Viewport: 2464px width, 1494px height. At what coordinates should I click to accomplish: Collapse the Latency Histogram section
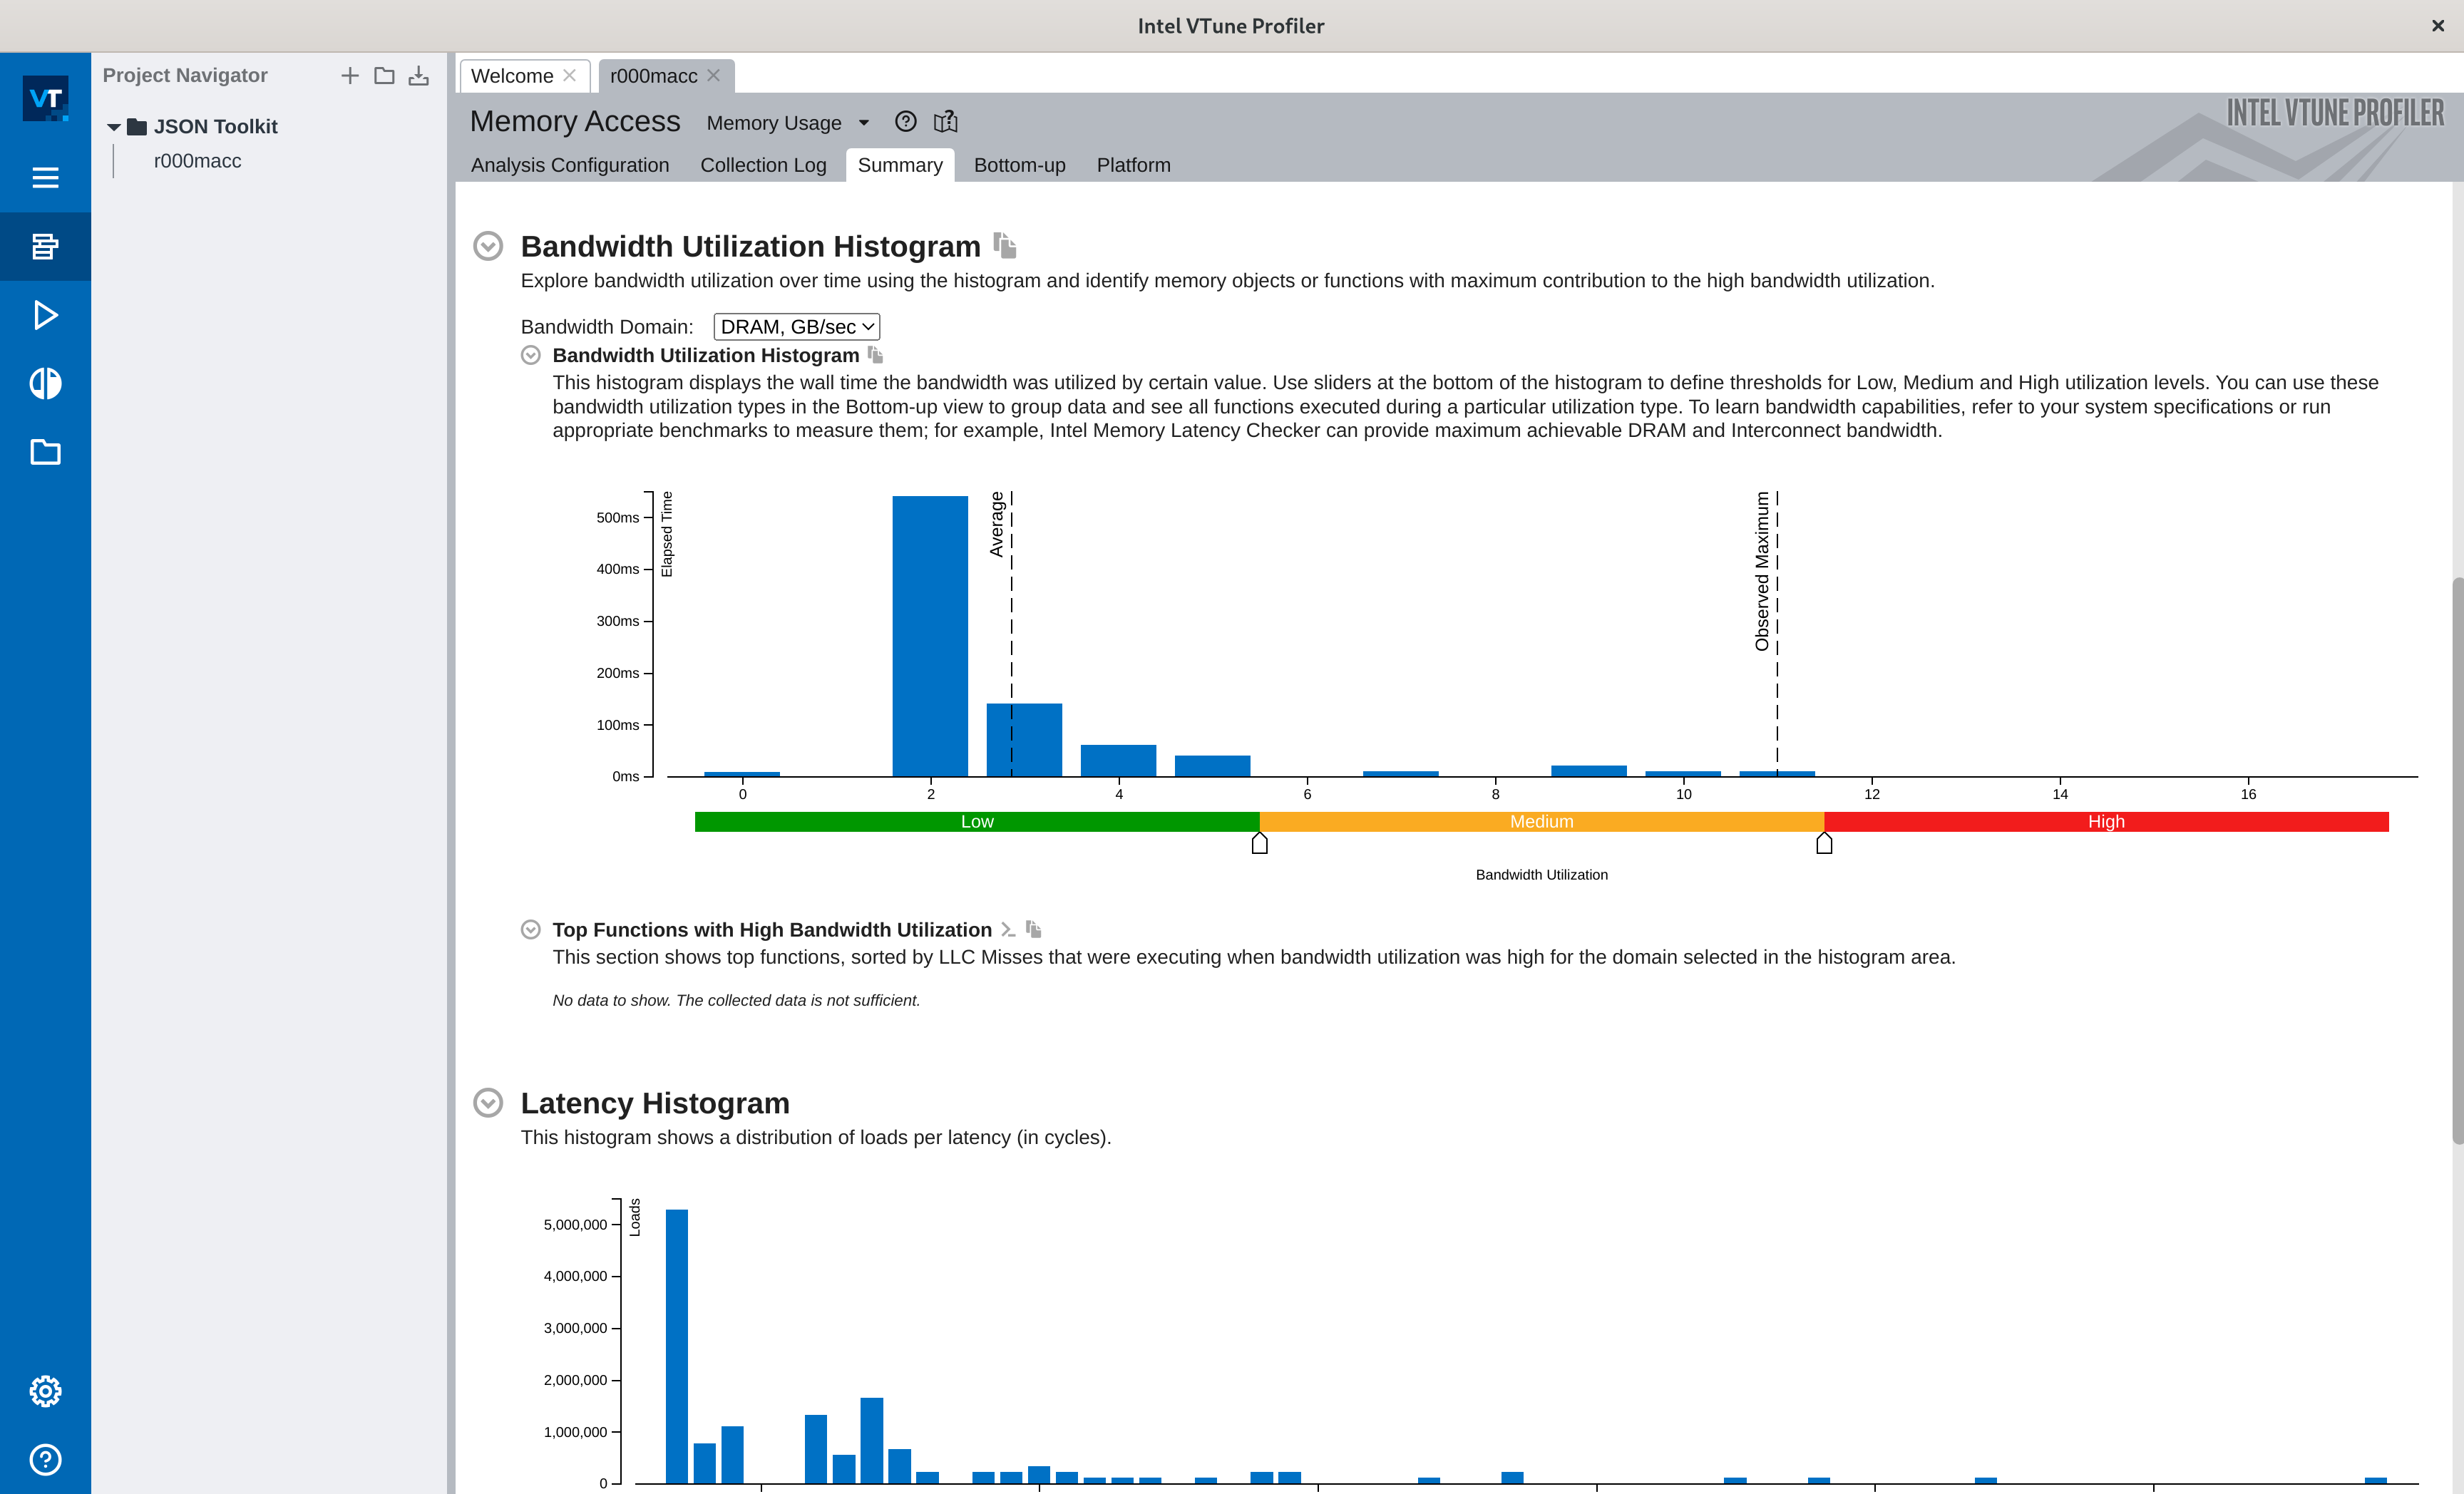tap(488, 1103)
